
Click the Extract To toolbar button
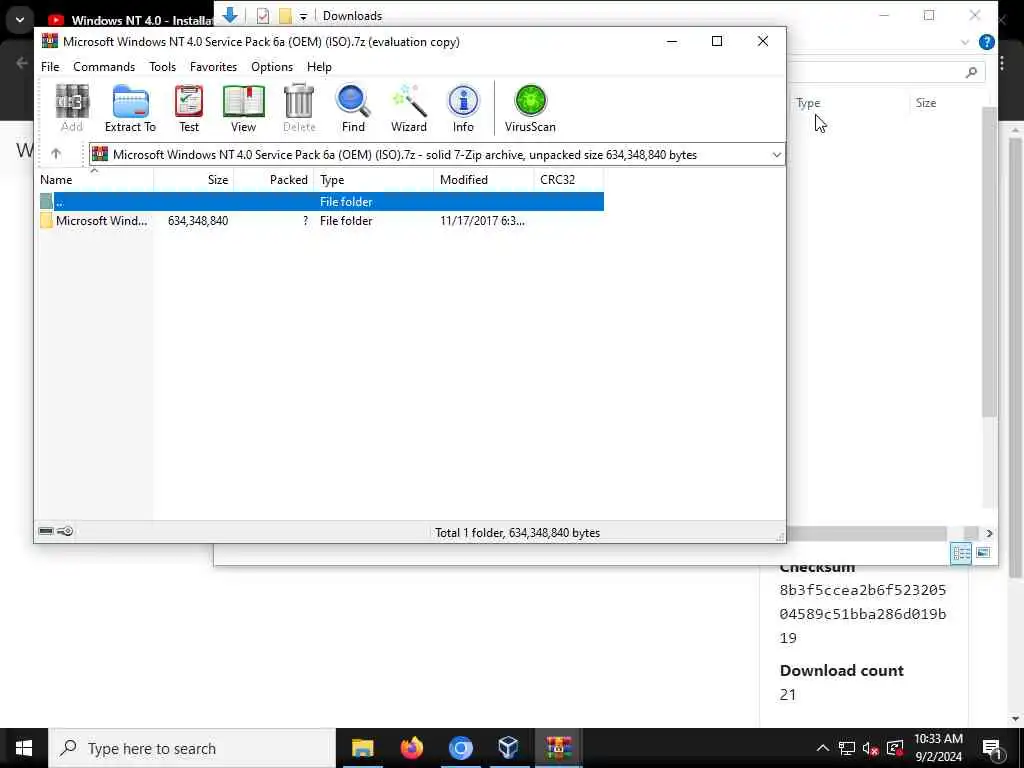tap(130, 108)
